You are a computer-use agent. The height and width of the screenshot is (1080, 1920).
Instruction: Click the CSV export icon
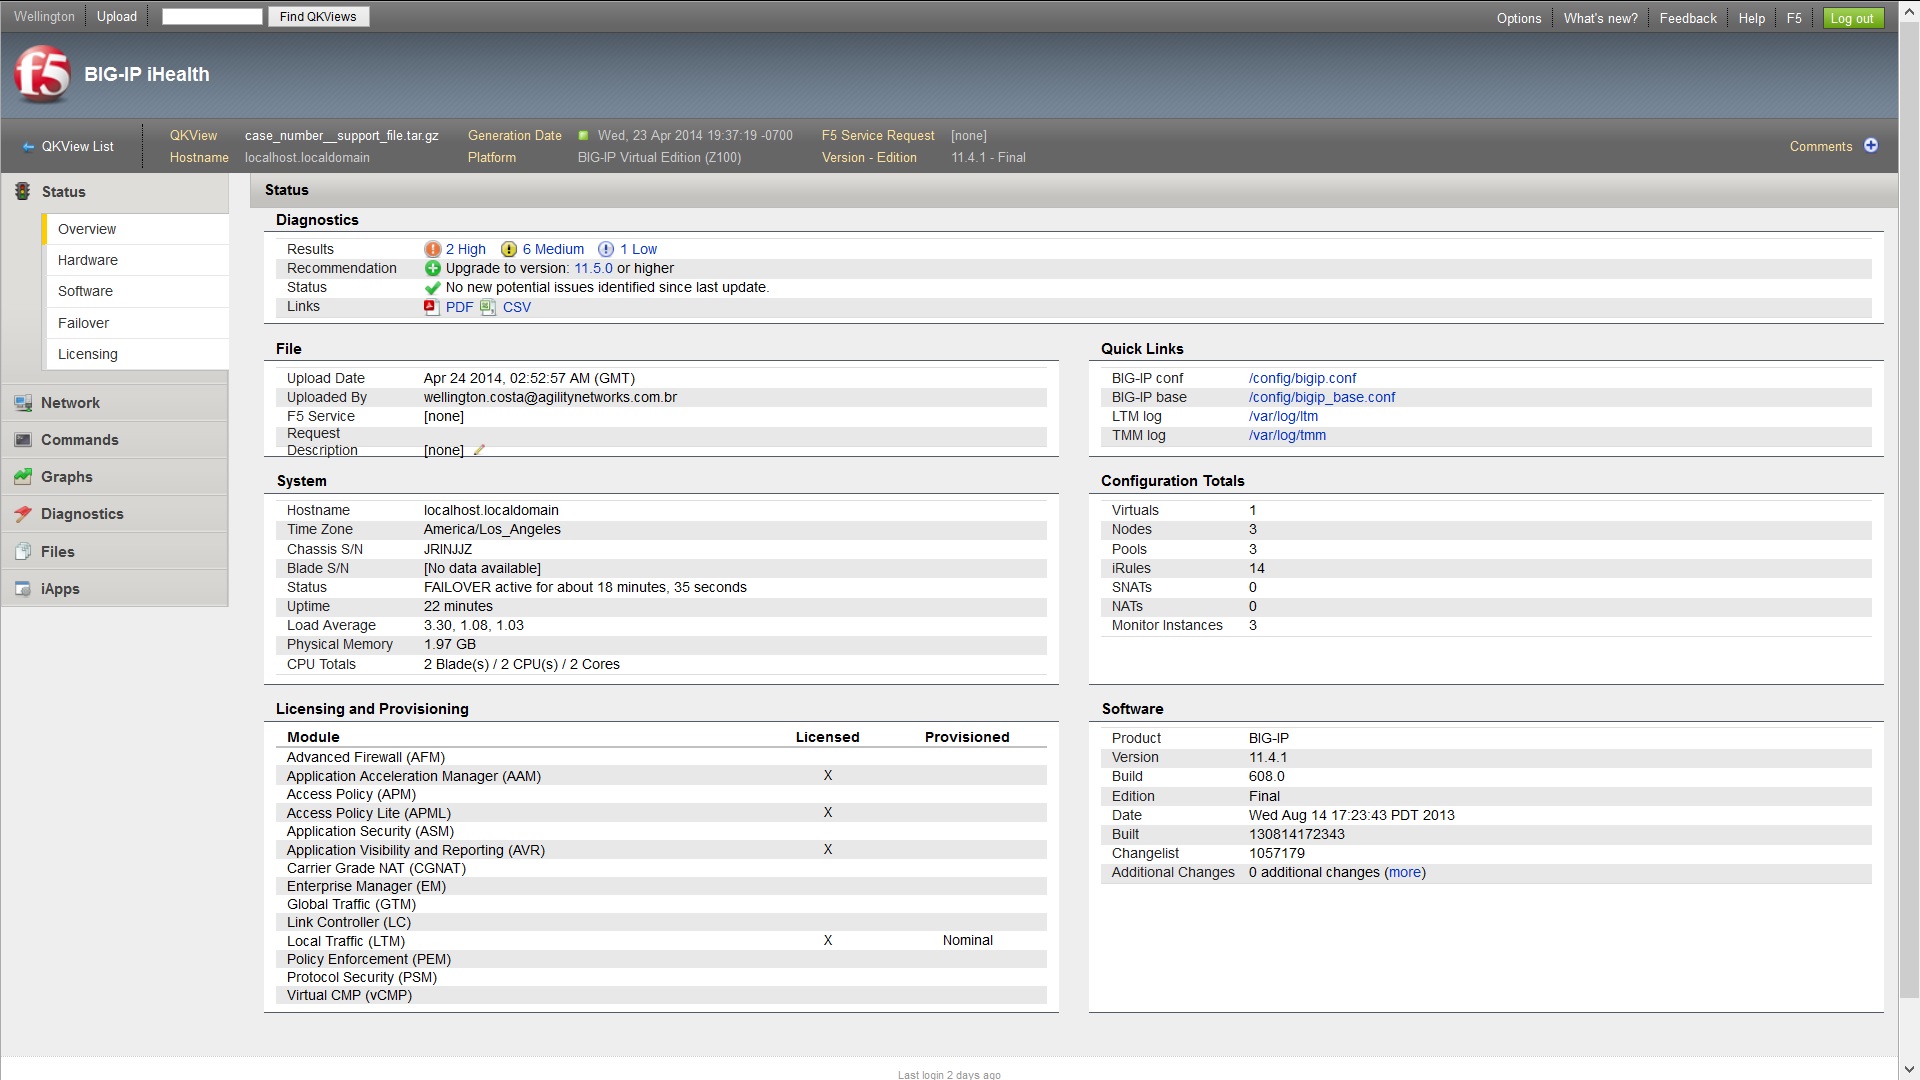(488, 307)
